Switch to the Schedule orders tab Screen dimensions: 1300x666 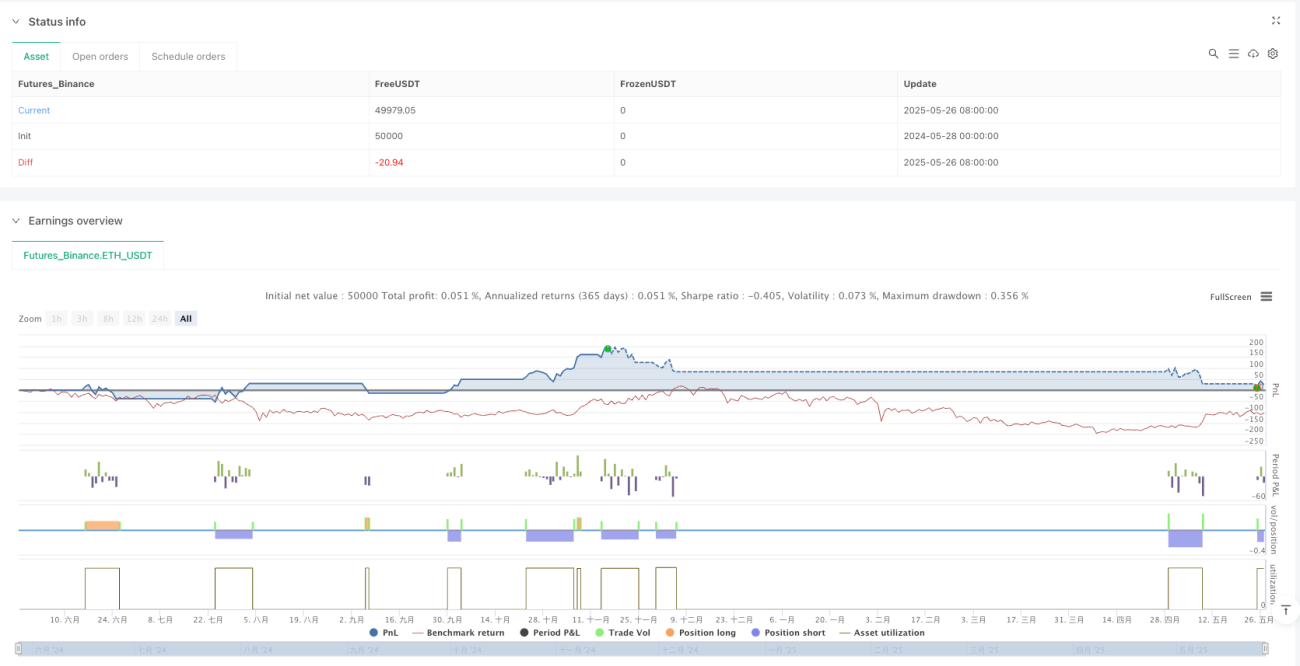pyautogui.click(x=188, y=57)
